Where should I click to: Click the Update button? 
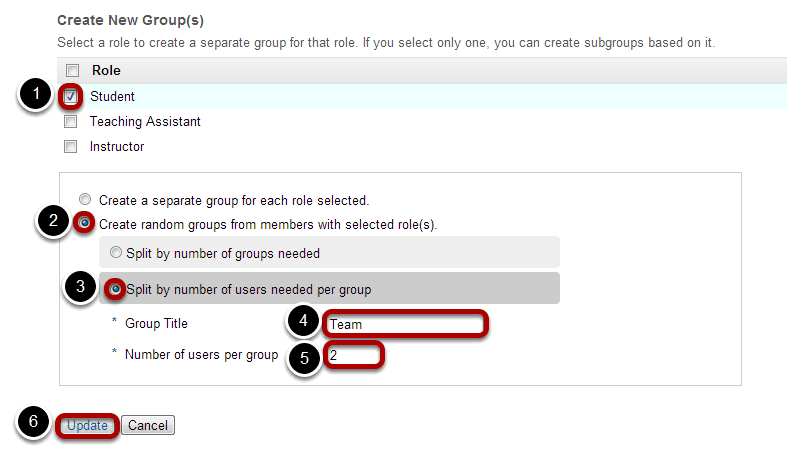pos(87,425)
